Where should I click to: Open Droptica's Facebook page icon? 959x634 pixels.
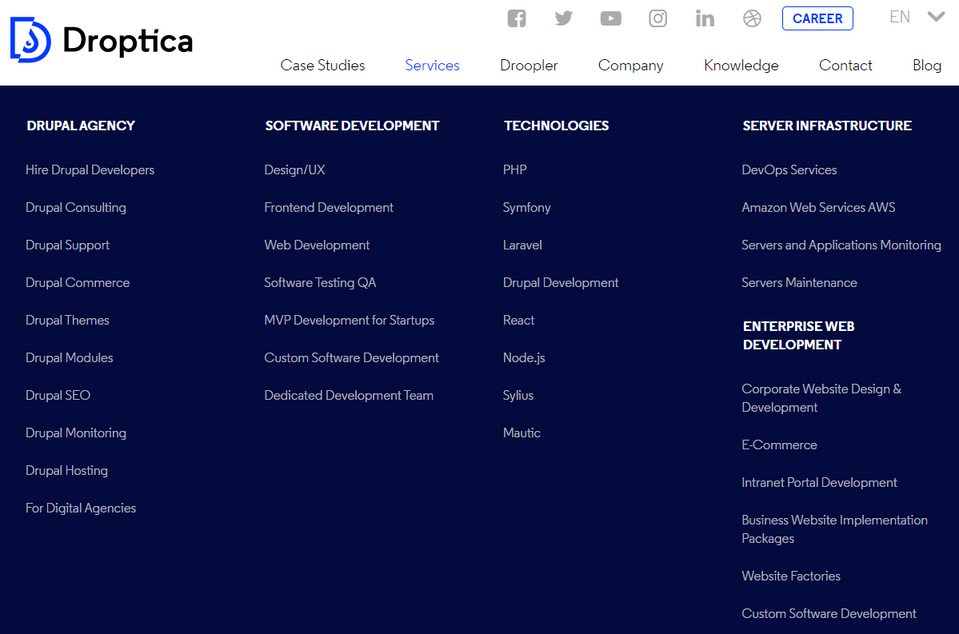517,18
